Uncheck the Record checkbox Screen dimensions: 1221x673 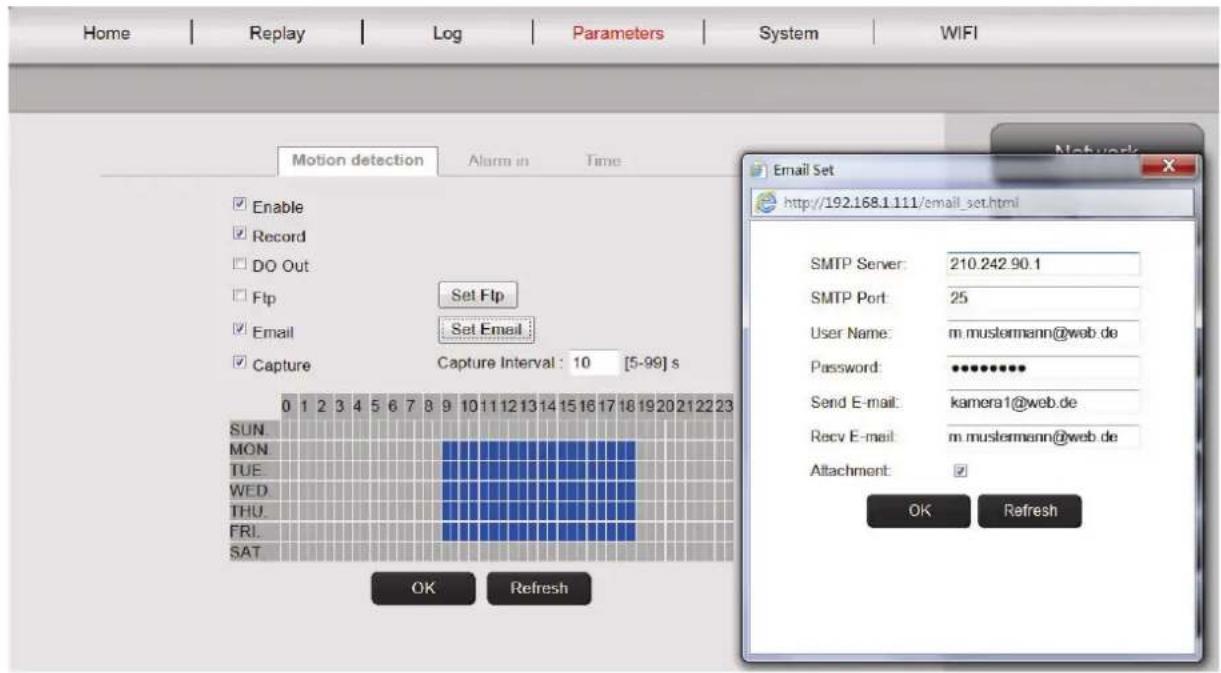click(239, 236)
